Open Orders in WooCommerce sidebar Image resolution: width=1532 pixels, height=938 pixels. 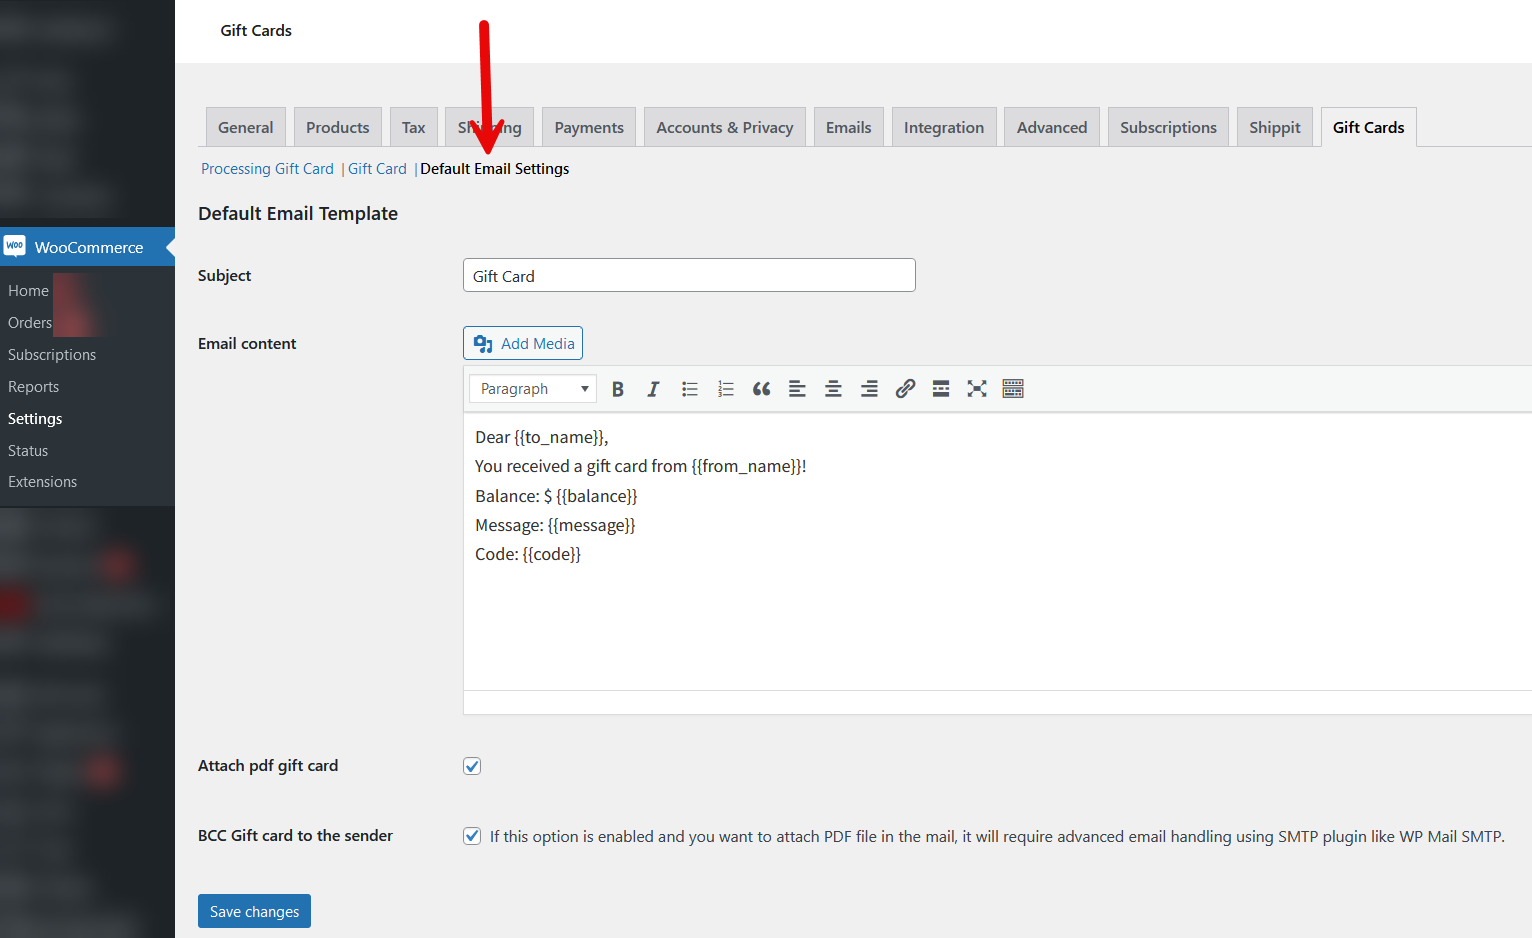point(30,322)
